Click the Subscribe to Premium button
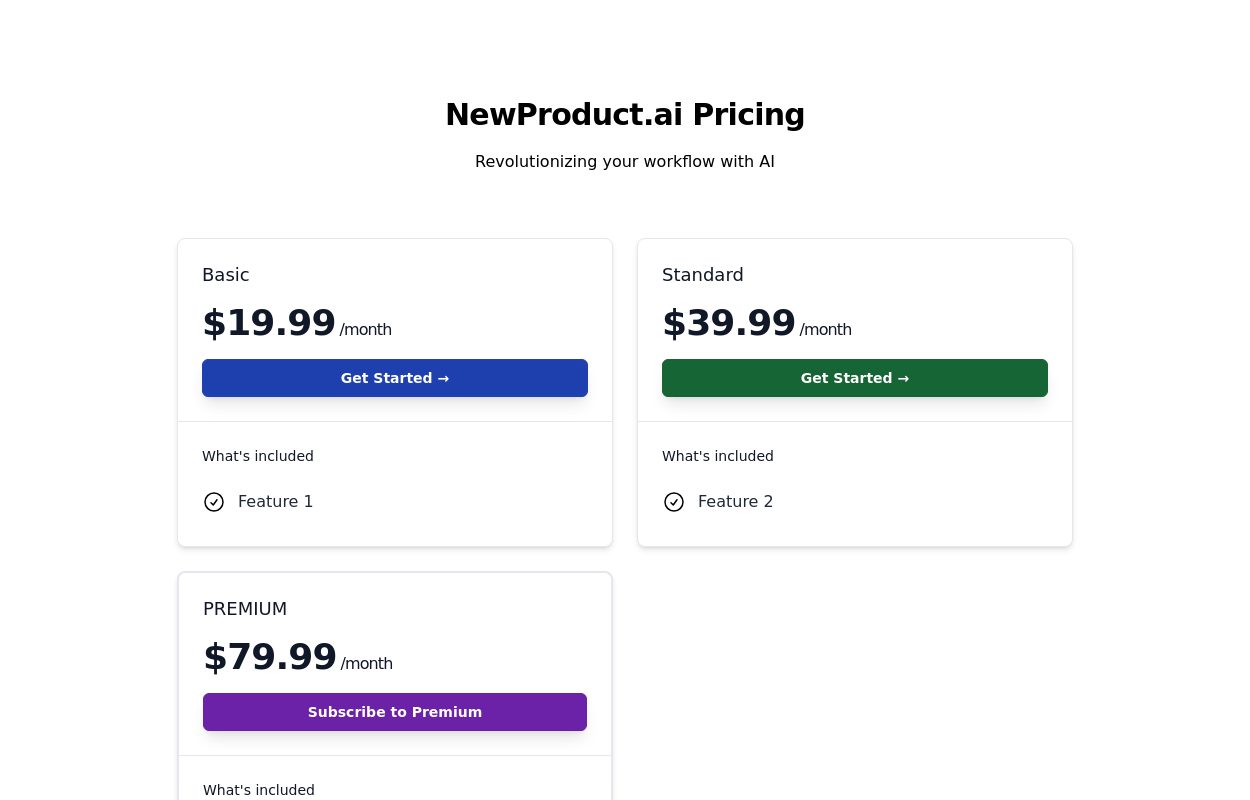Viewport: 1250px width, 800px height. (395, 712)
